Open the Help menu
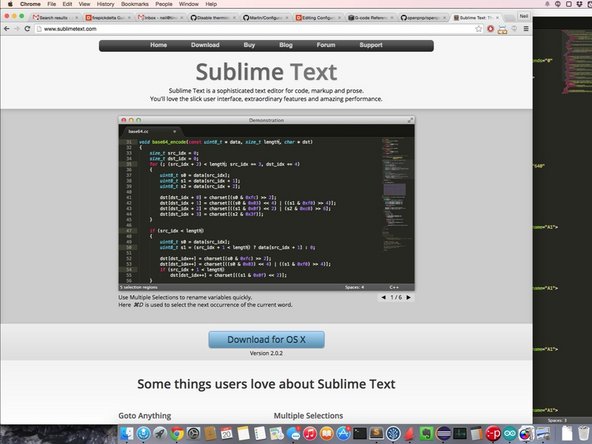Viewport: 592px width, 444px height. 211,4
